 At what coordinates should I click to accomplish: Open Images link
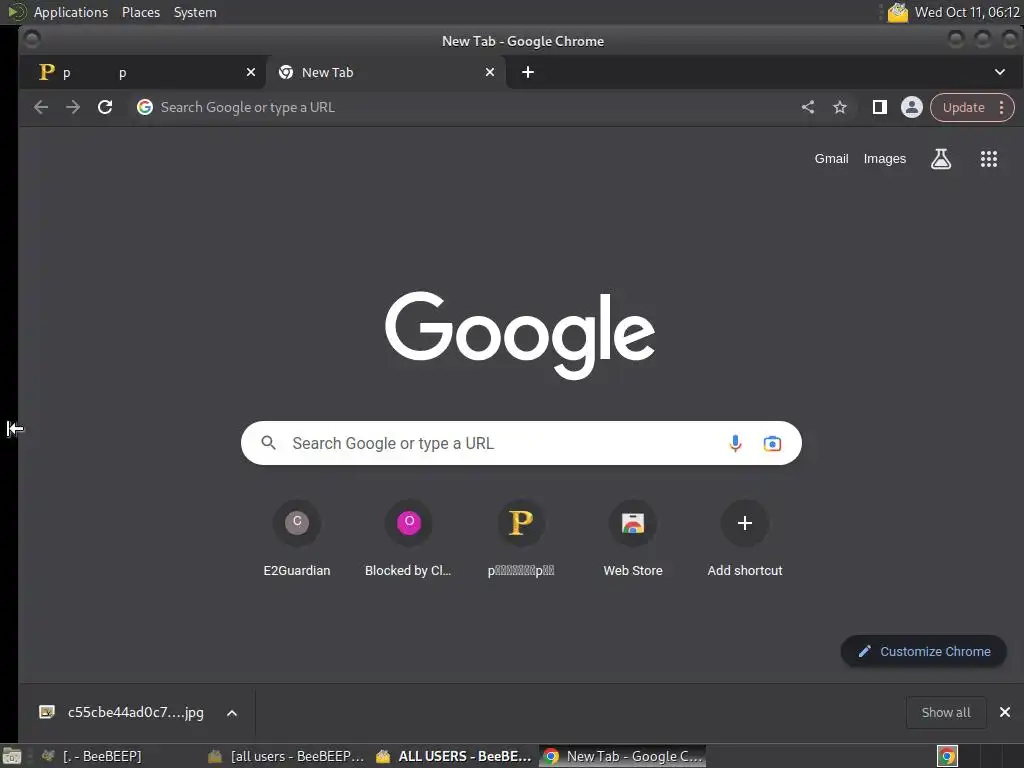884,159
